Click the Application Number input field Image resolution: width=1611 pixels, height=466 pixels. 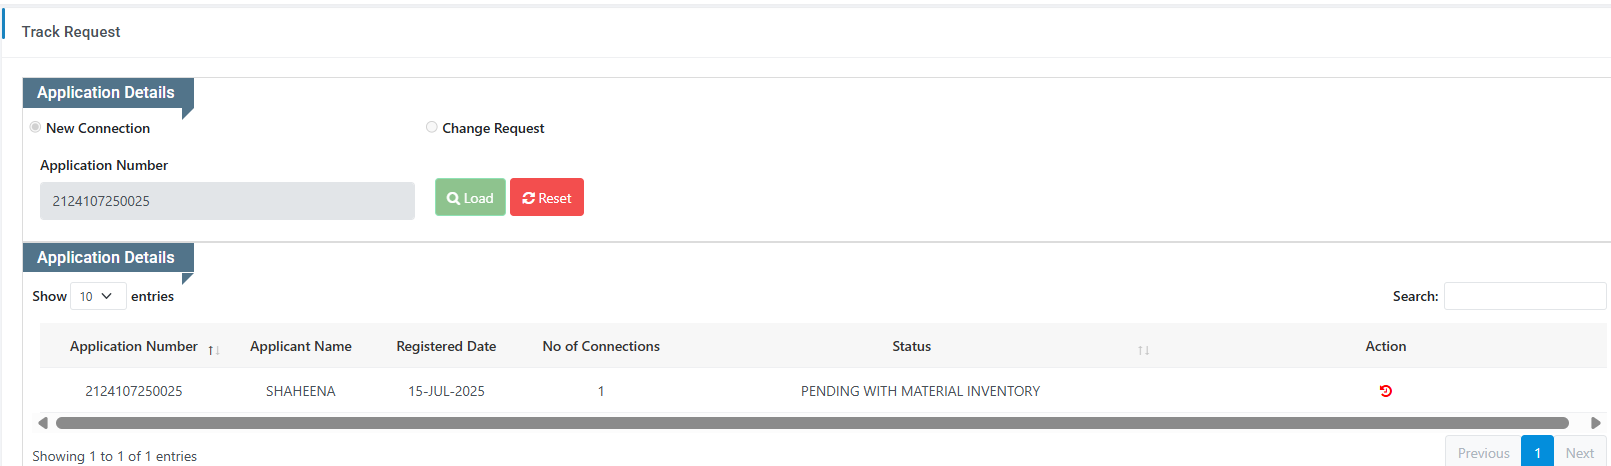tap(227, 201)
